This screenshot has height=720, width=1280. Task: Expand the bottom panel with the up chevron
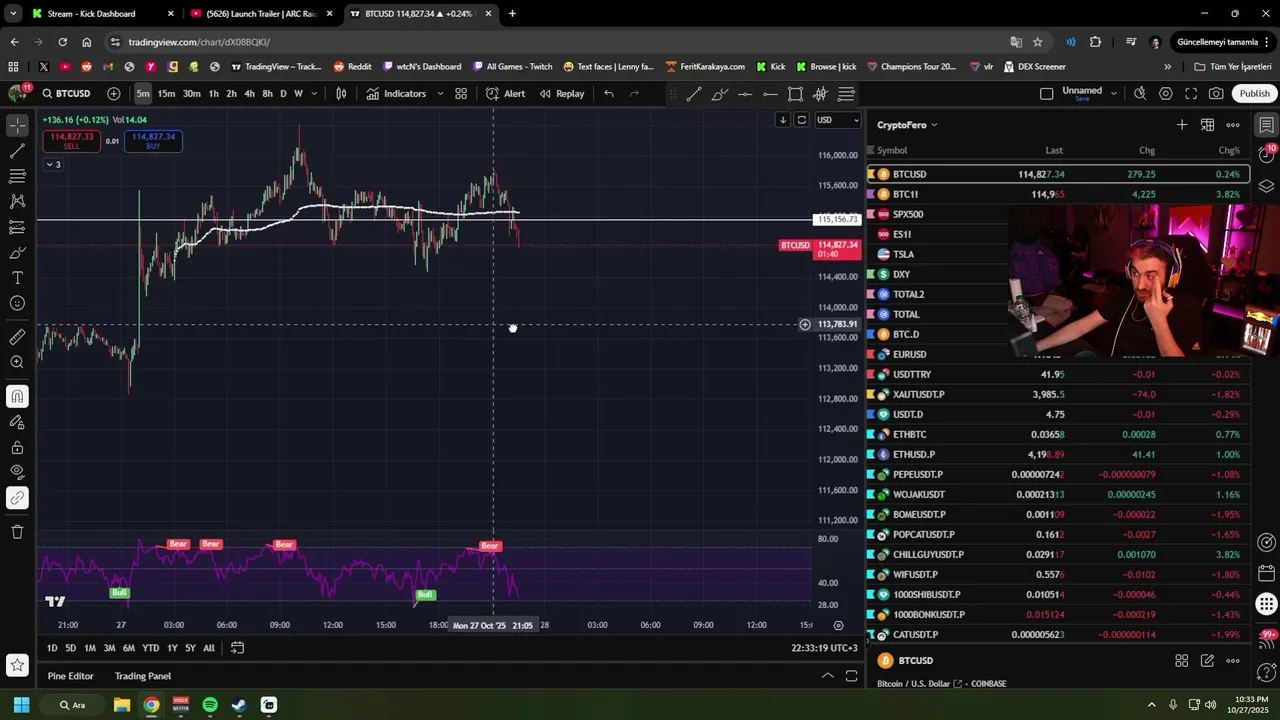(x=827, y=676)
